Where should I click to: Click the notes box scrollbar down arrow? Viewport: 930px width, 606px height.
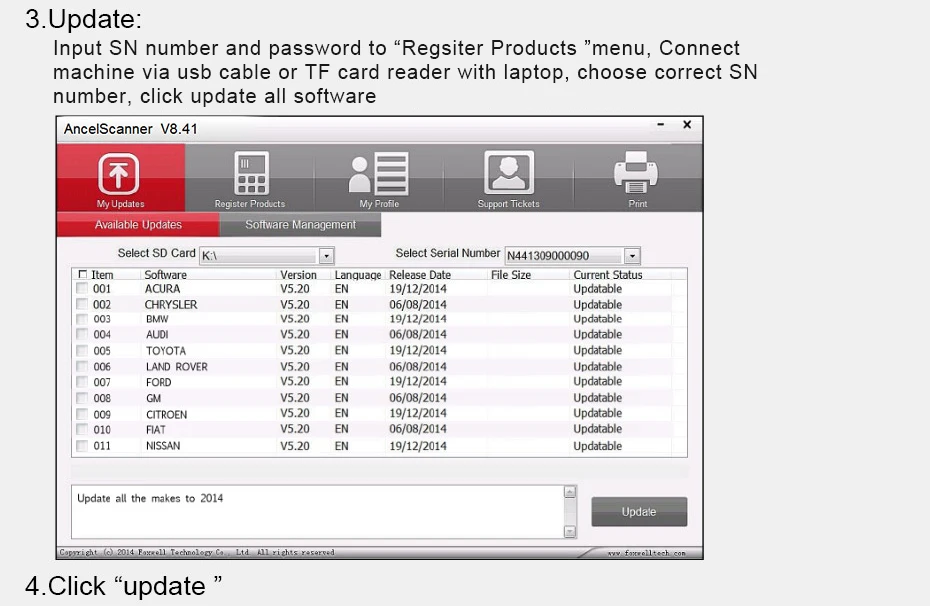click(570, 531)
